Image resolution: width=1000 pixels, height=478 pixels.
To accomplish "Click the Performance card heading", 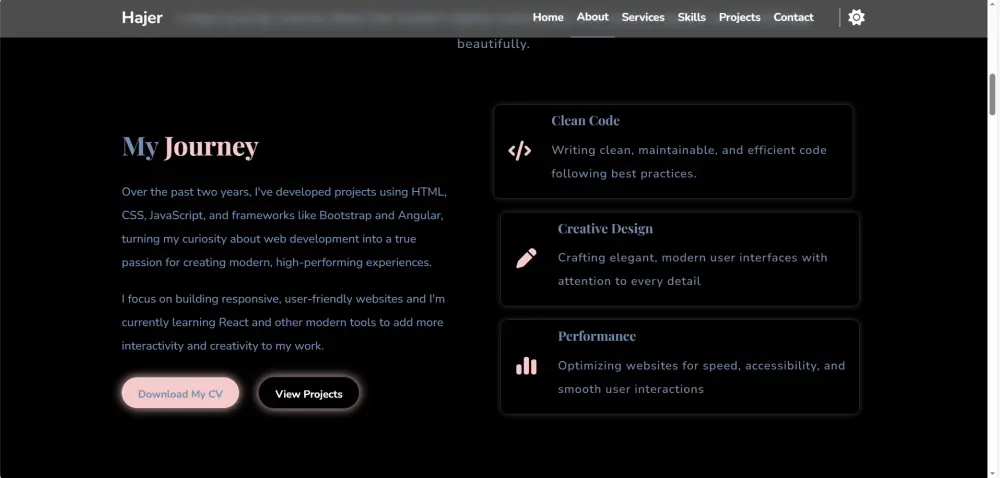I will (x=596, y=336).
